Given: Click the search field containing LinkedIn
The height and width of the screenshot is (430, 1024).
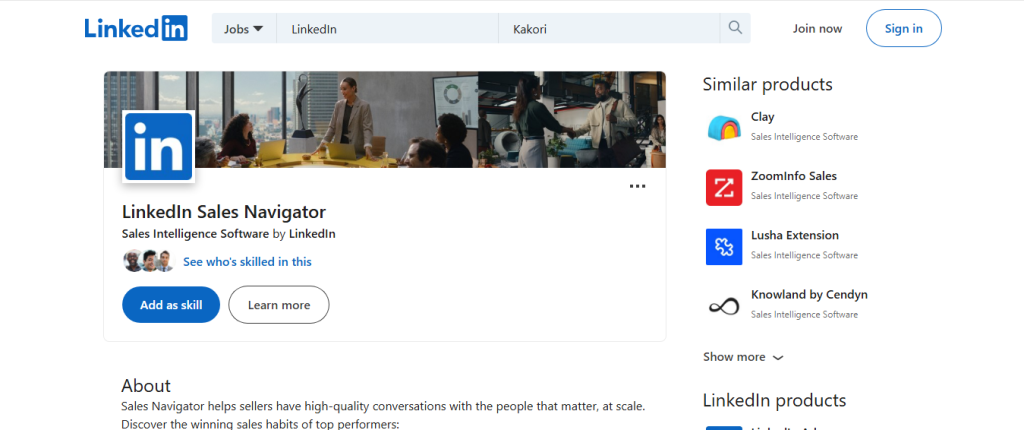Looking at the screenshot, I should tap(387, 29).
